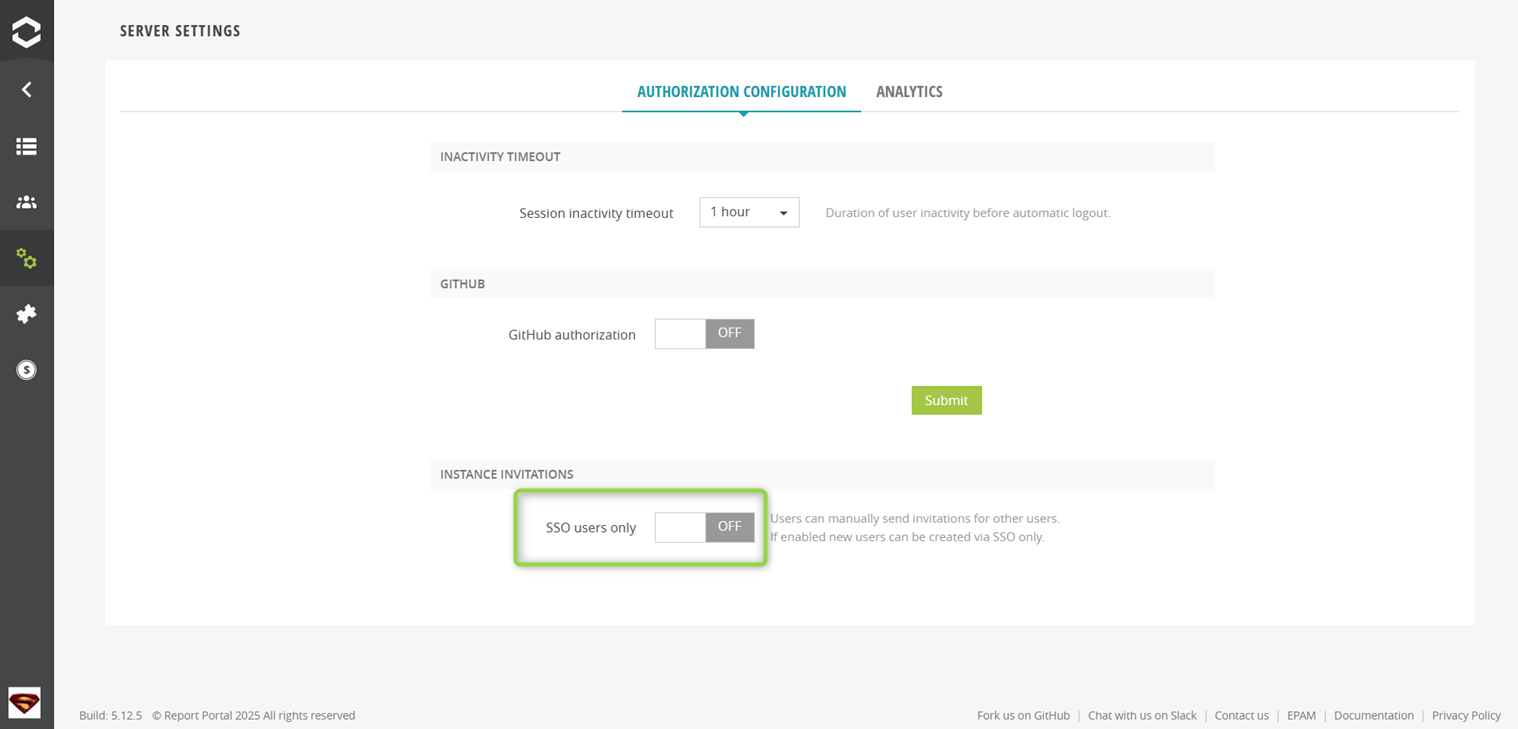Open the dollar sign icon in sidebar
The width and height of the screenshot is (1518, 729).
[x=27, y=370]
